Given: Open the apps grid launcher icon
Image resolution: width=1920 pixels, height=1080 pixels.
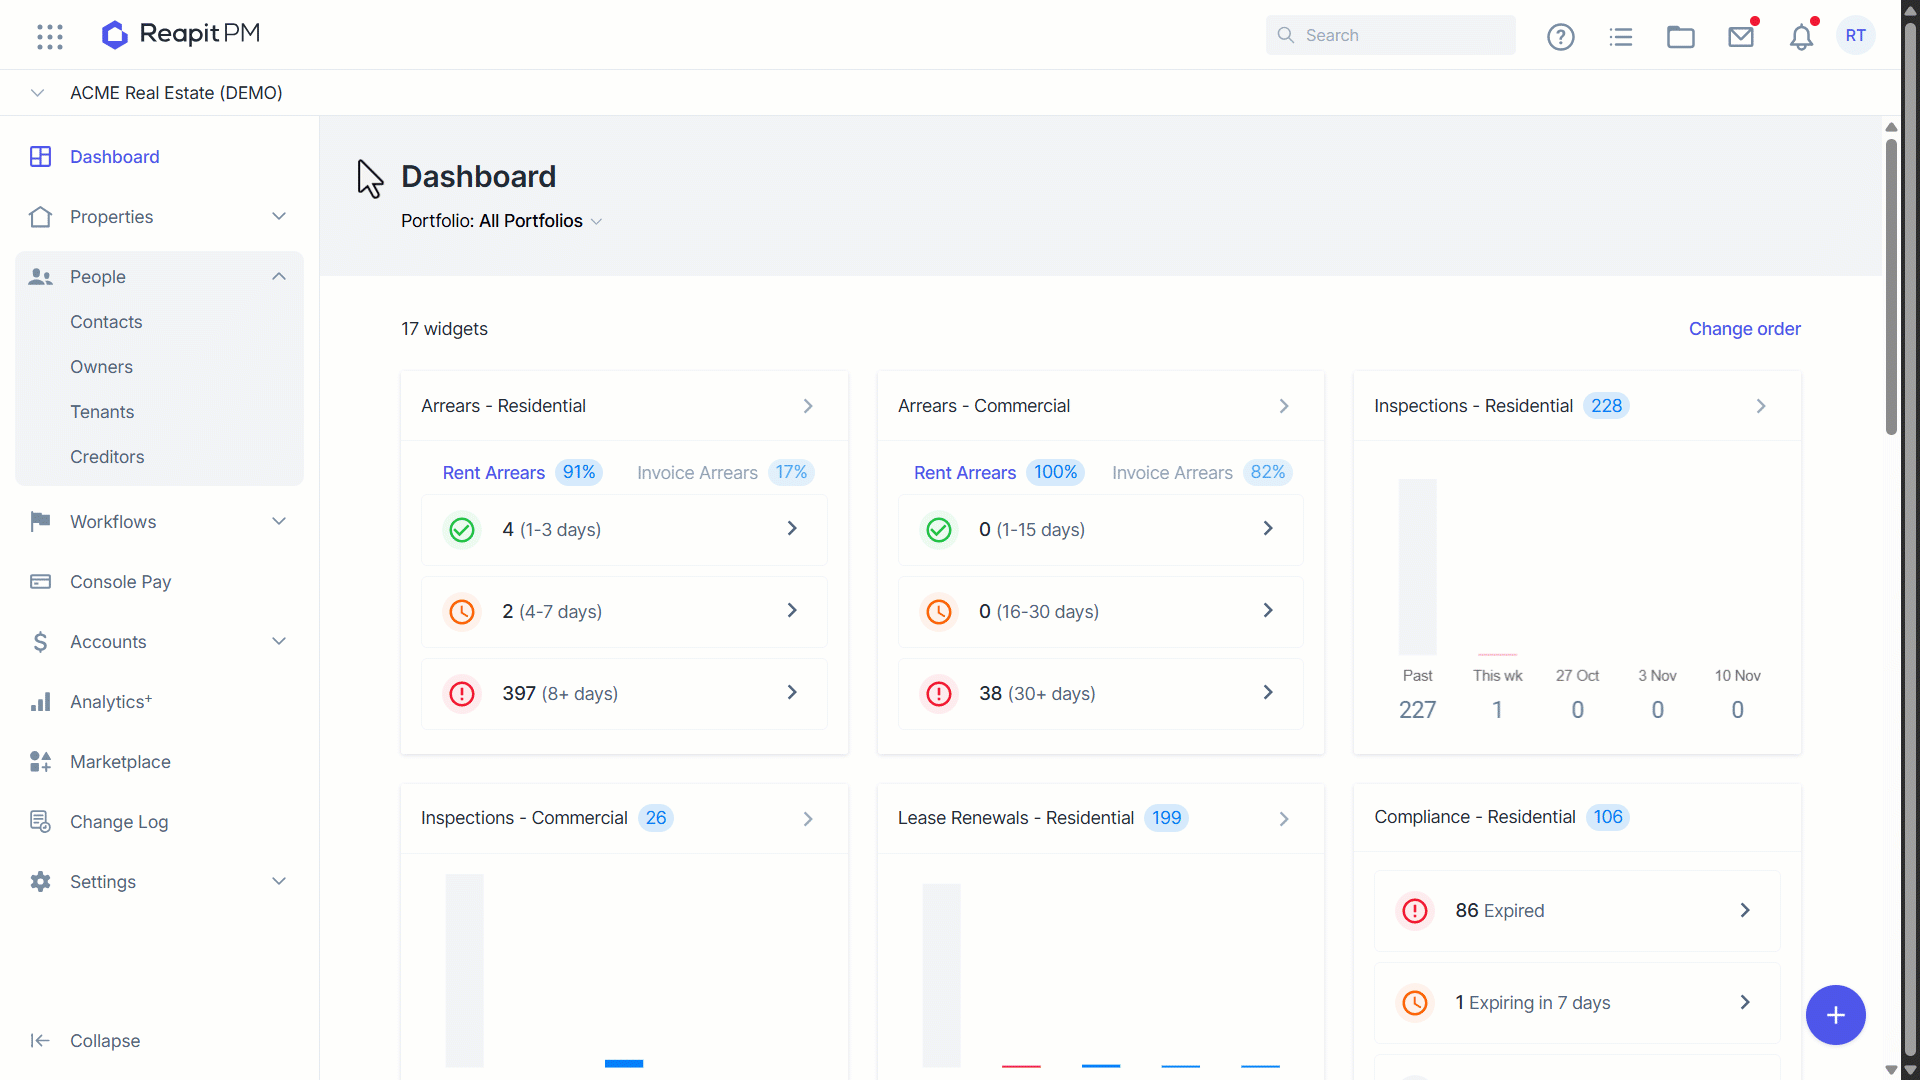Looking at the screenshot, I should [x=50, y=36].
